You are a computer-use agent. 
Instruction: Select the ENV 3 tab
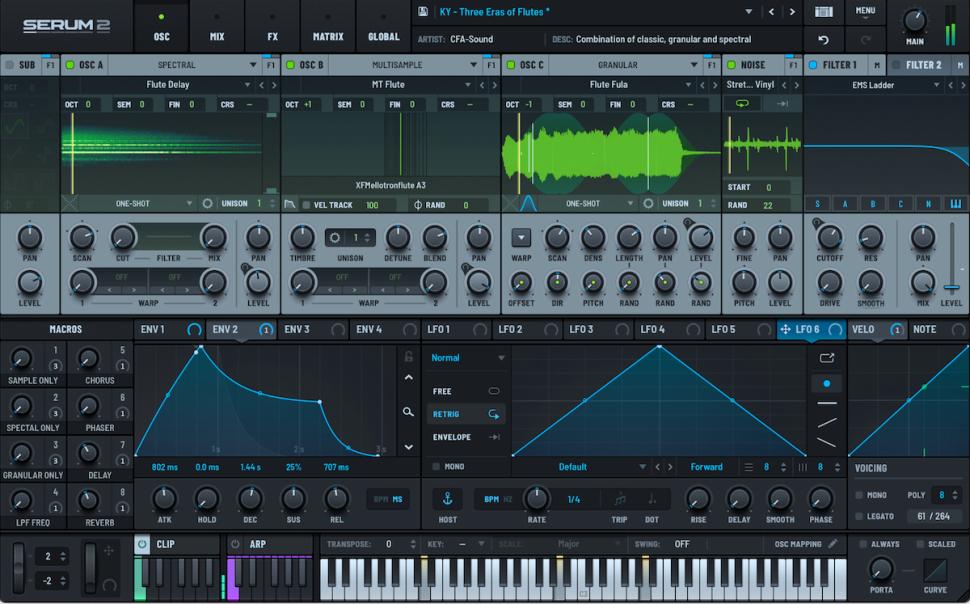297,329
